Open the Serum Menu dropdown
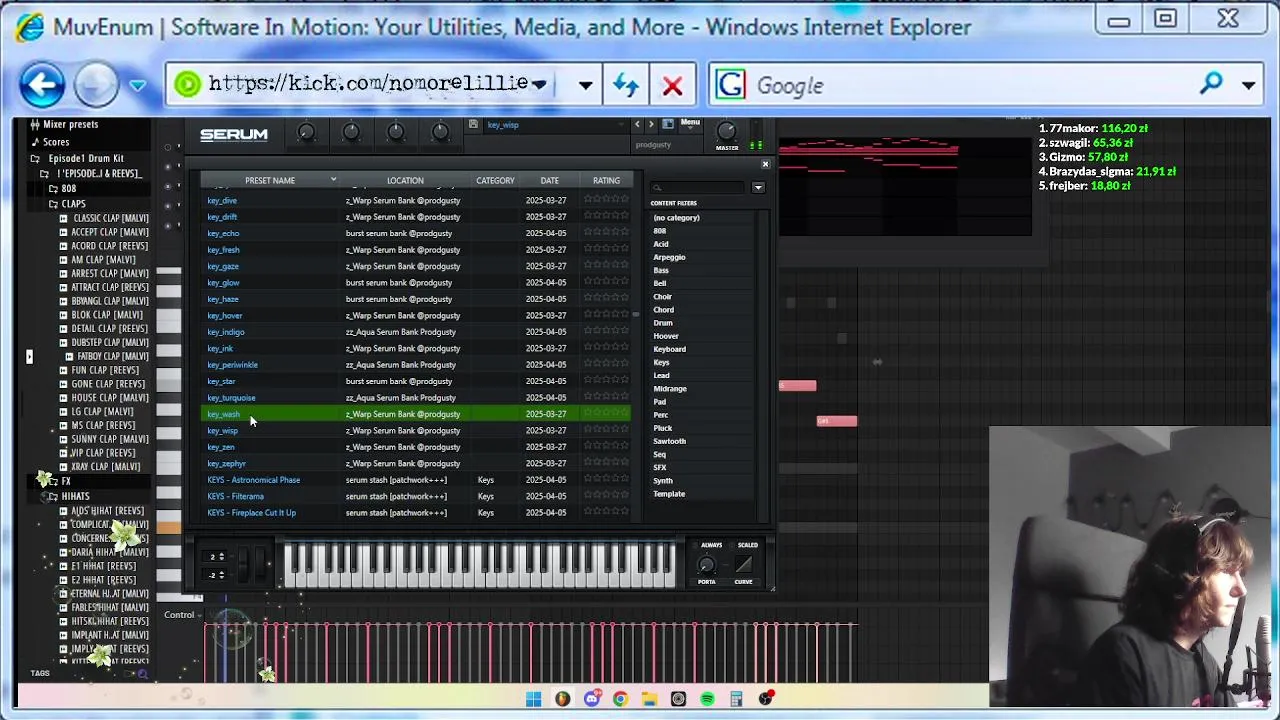Screen dimensions: 1280x720 tap(690, 123)
